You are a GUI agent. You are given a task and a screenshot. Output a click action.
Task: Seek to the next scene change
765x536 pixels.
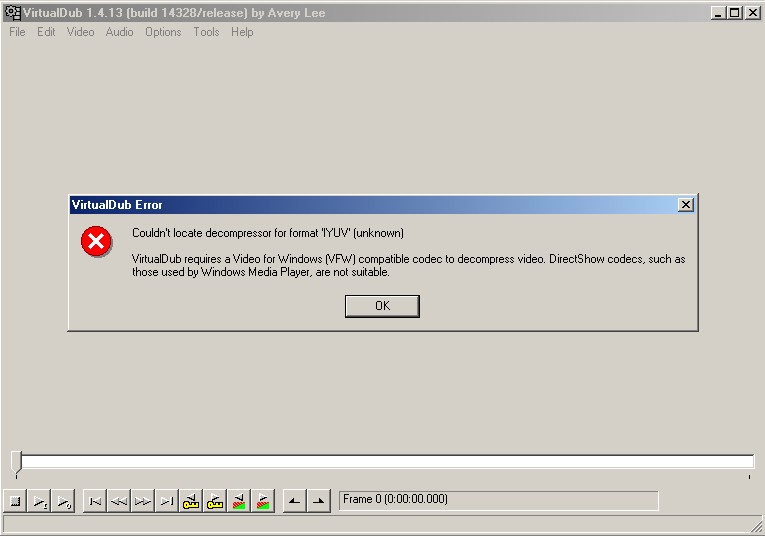pos(263,501)
